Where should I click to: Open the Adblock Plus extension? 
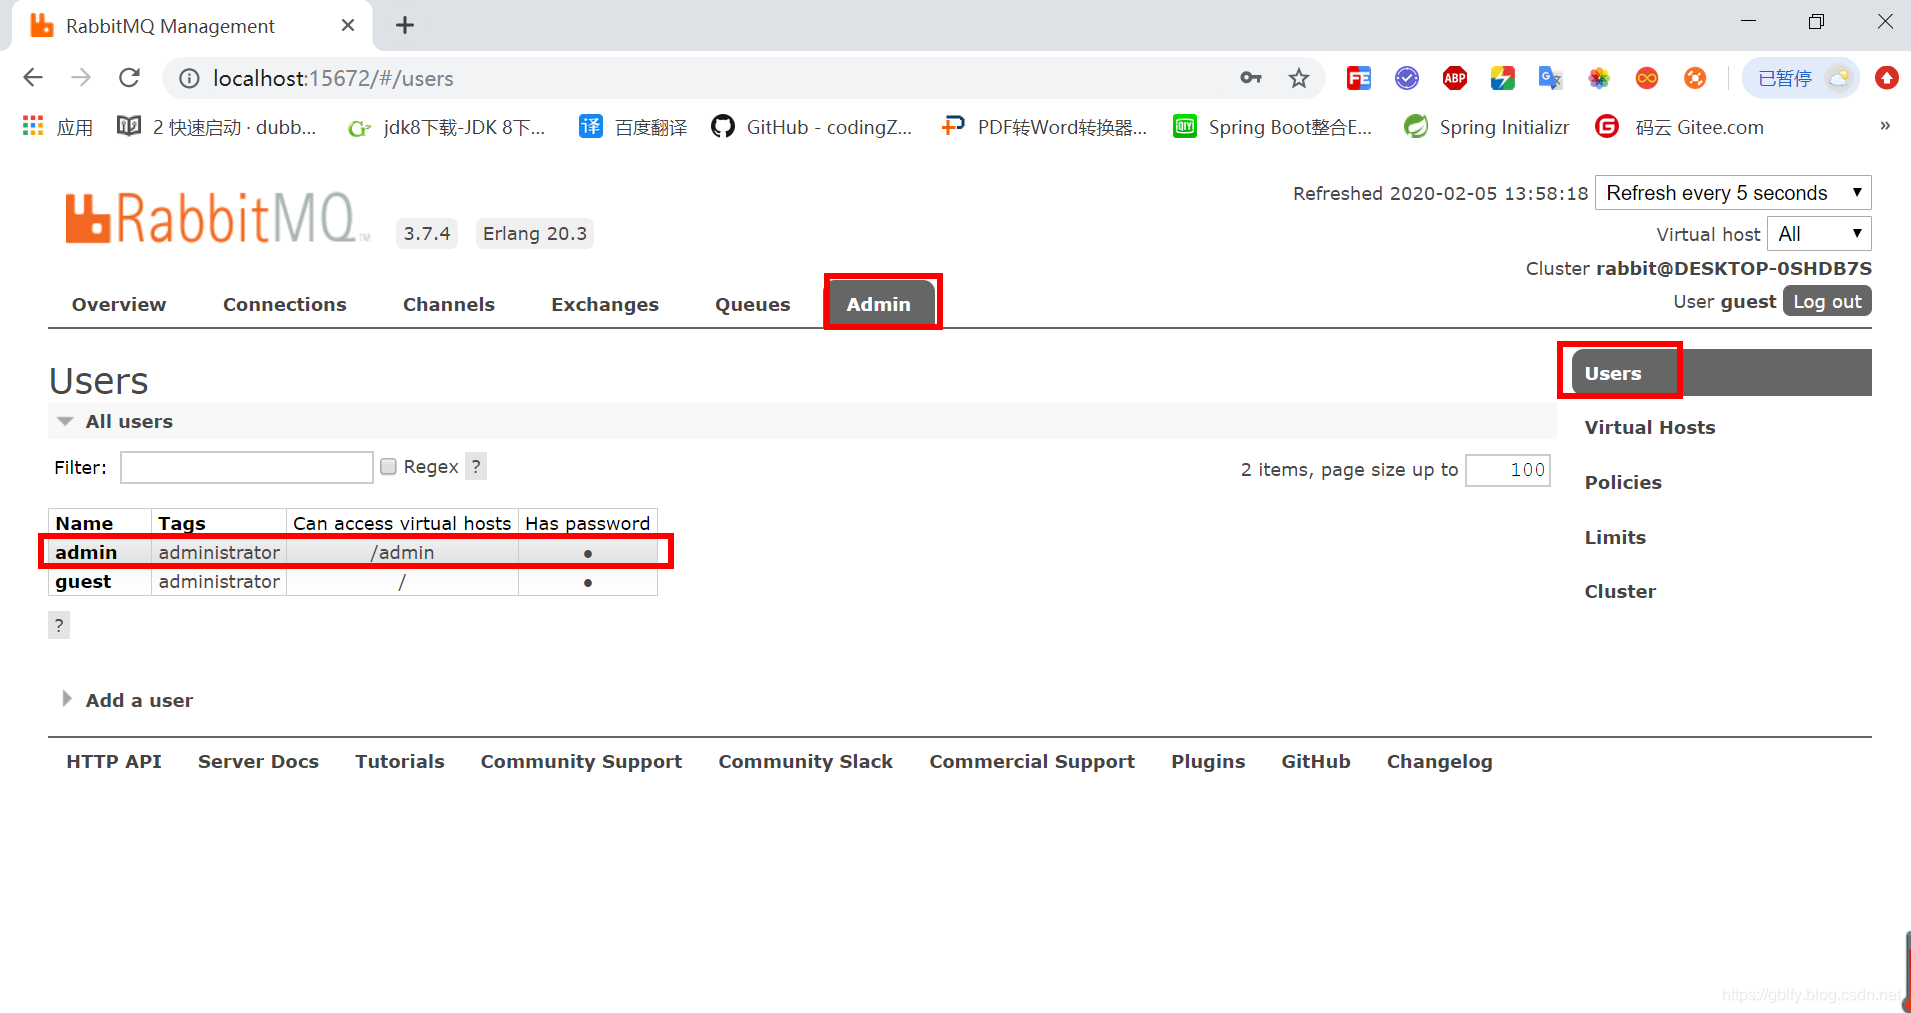(1454, 78)
